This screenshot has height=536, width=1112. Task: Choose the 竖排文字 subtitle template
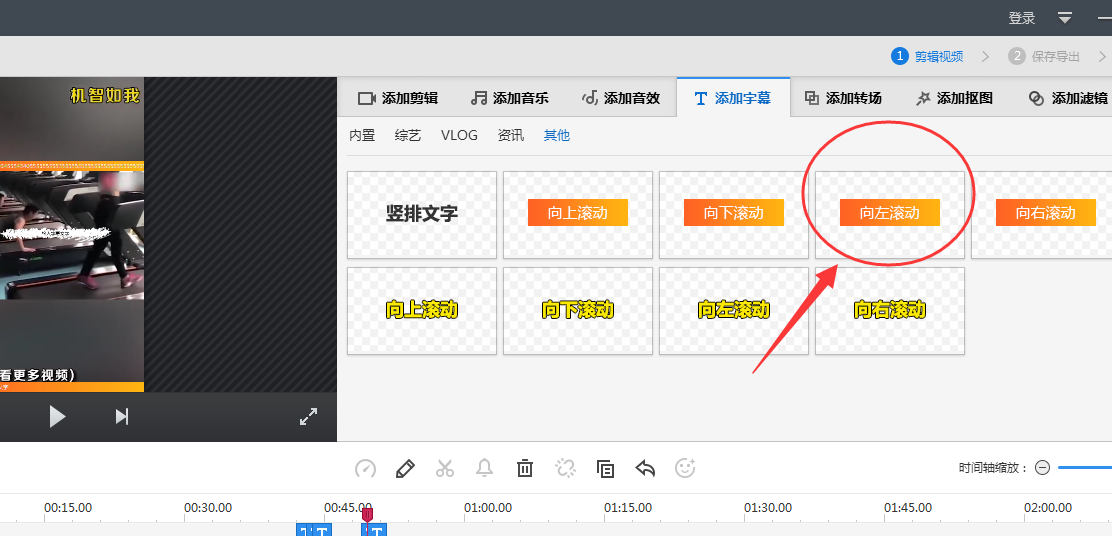tap(422, 215)
